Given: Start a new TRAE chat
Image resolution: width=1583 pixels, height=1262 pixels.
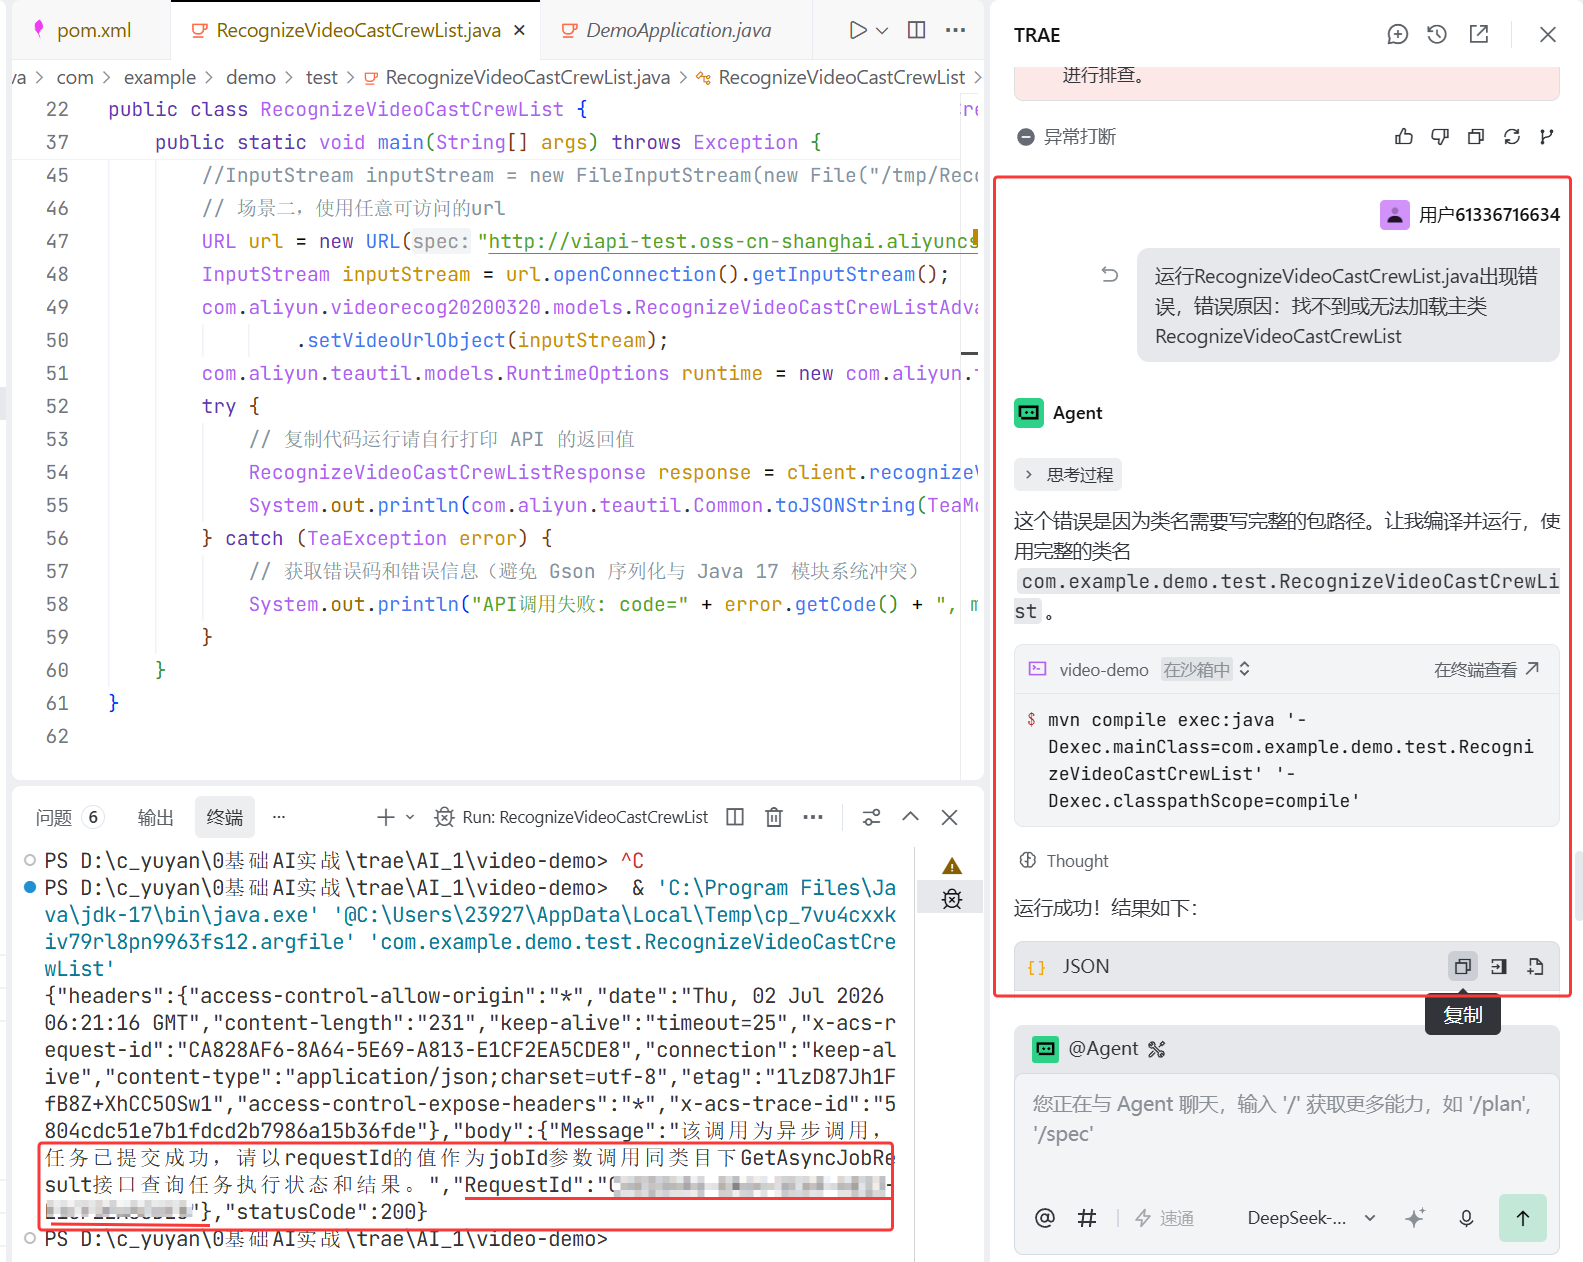Looking at the screenshot, I should [1397, 35].
